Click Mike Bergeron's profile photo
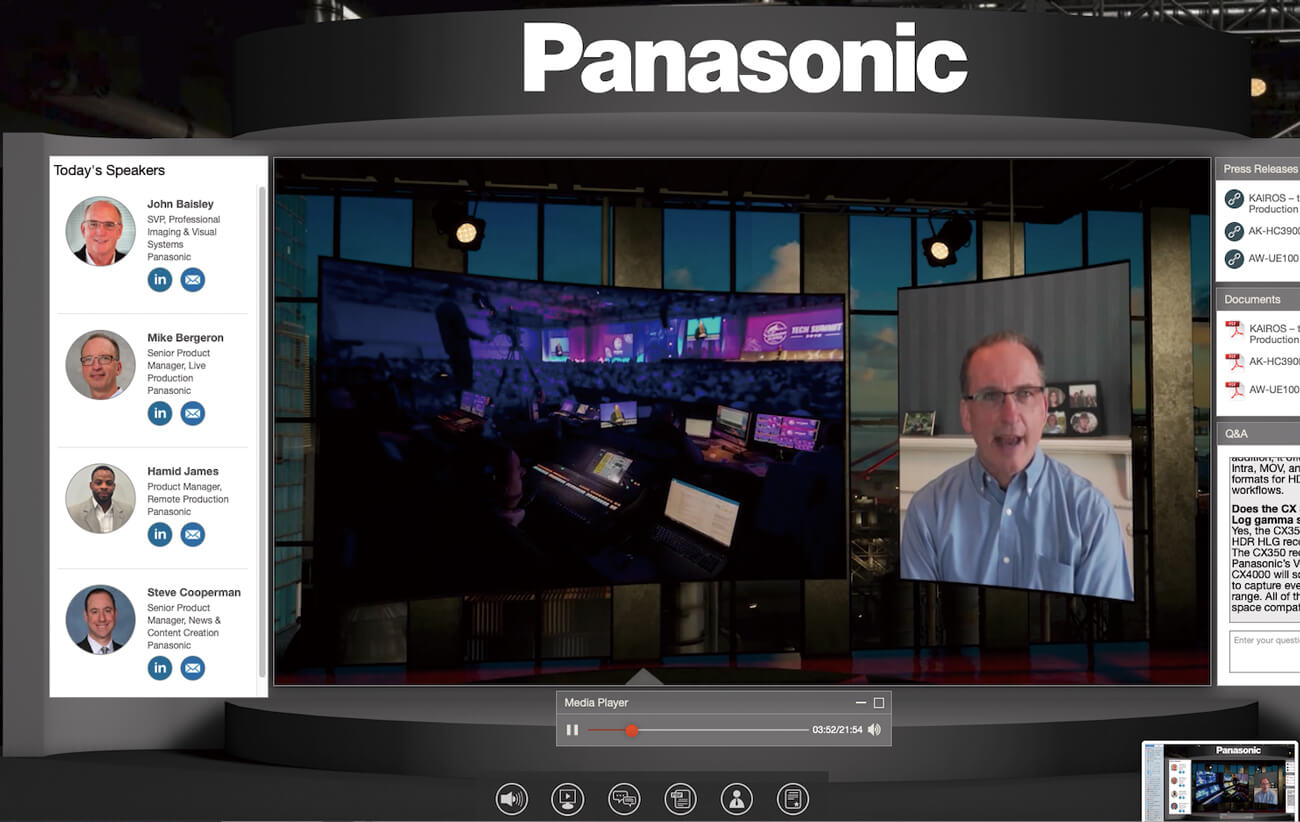Screen dimensions: 1300x822 tap(101, 365)
